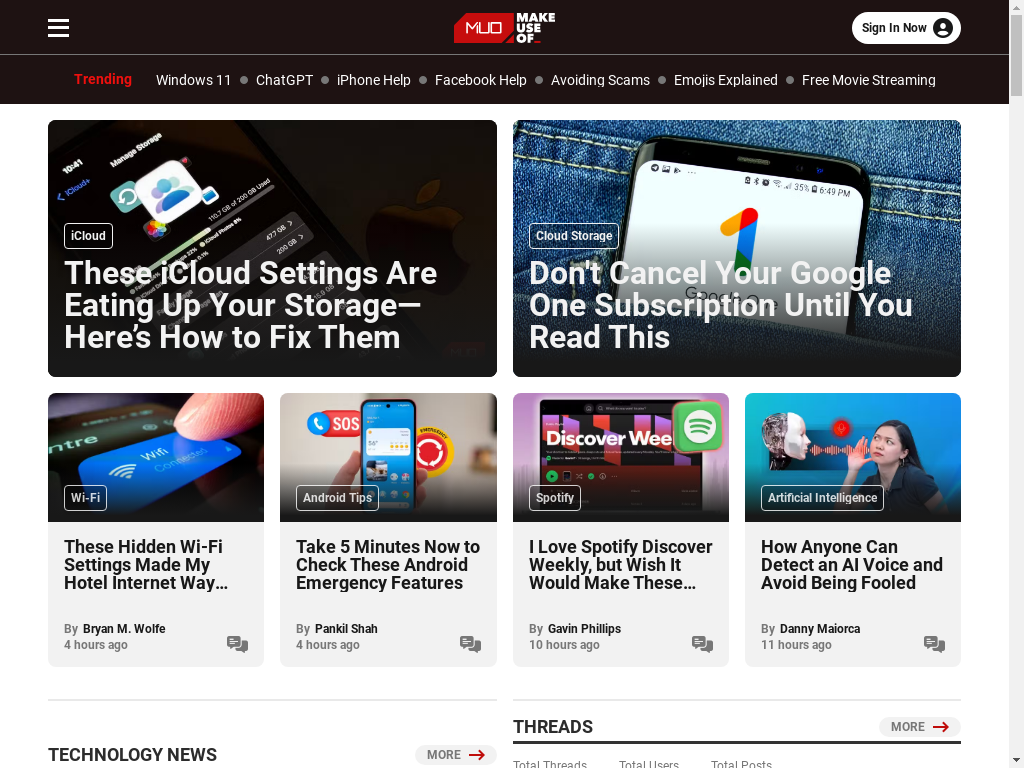Click the user avatar icon in Sign In
Viewport: 1024px width, 768px height.
click(942, 28)
